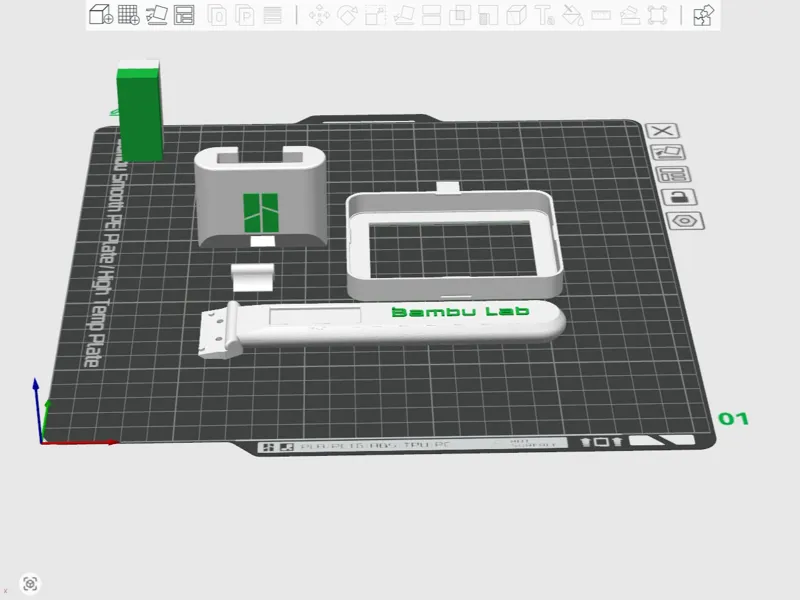Select the small clip part
Image resolution: width=800 pixels, height=600 pixels.
(x=253, y=277)
